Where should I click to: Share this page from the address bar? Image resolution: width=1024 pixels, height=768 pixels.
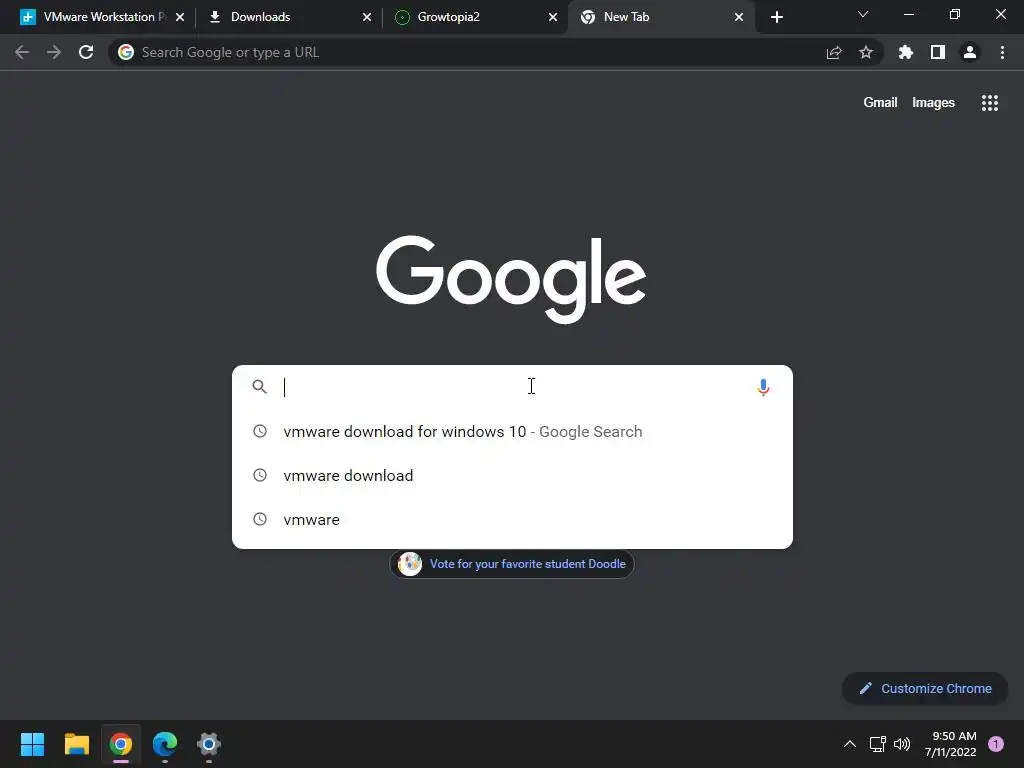(834, 52)
